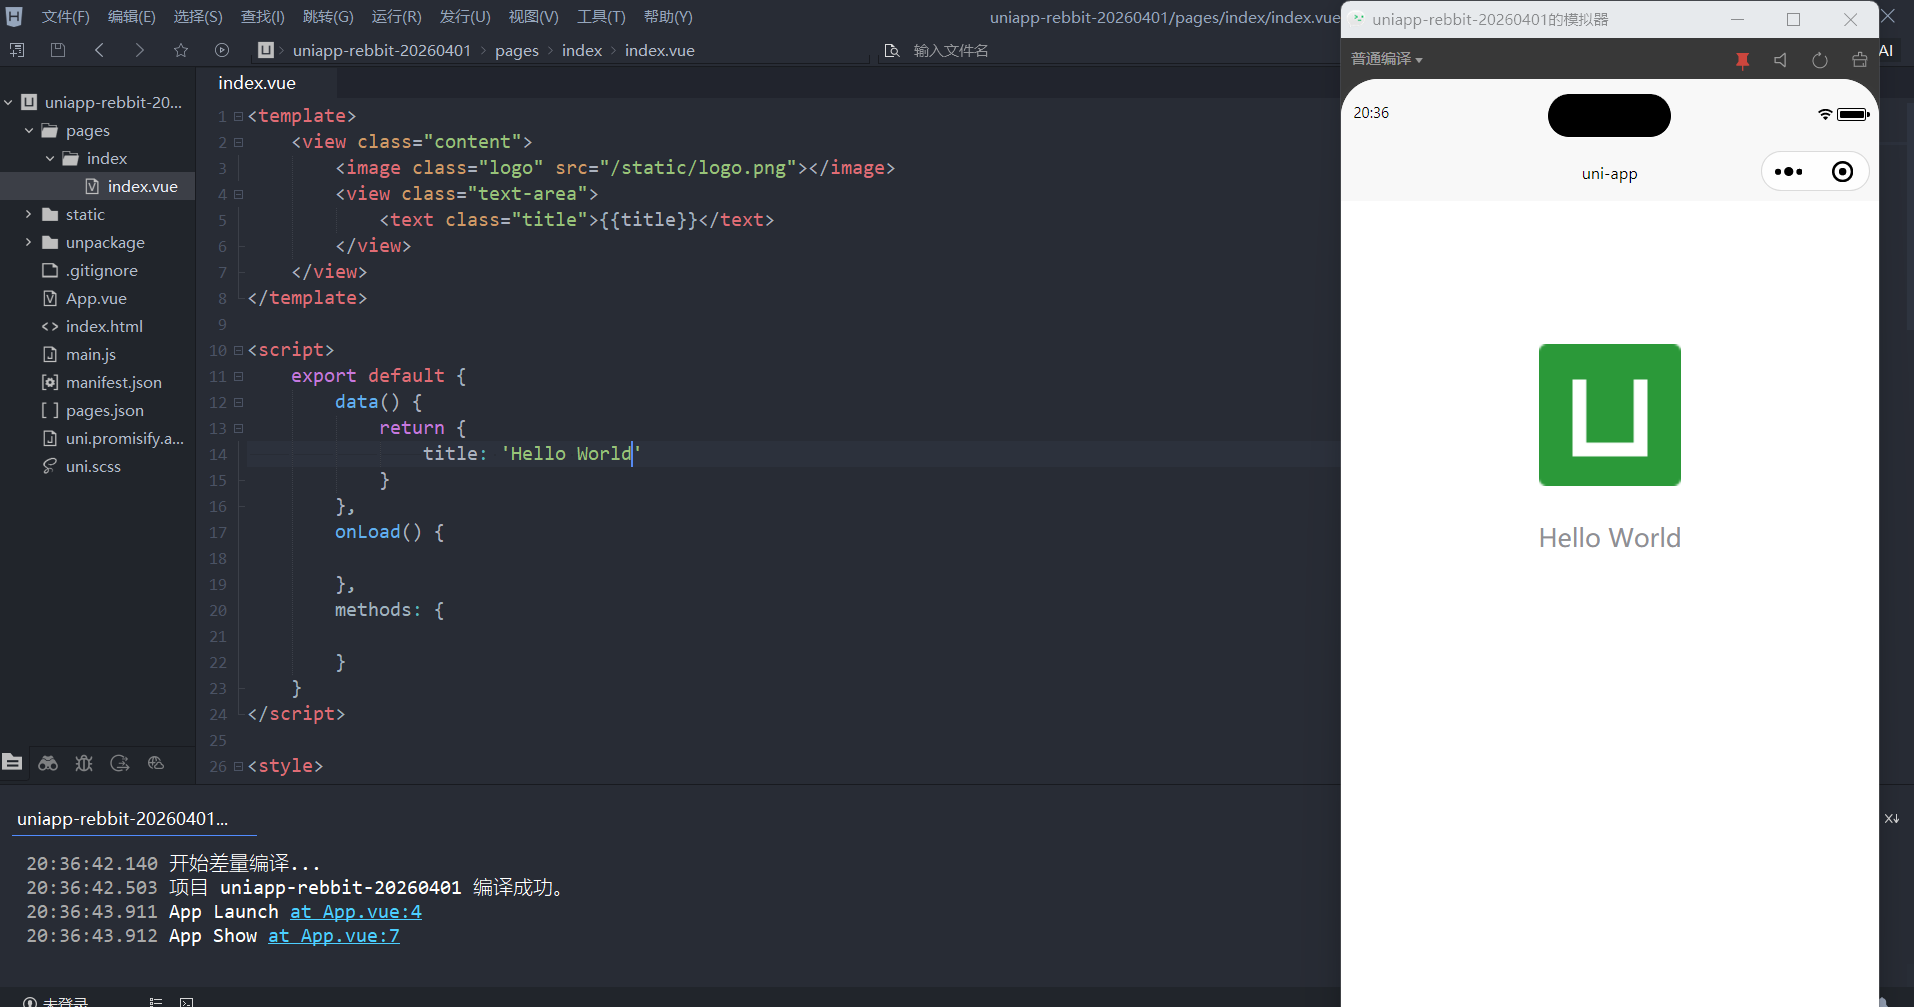
Task: Expand the static folder in the tree
Action: click(x=29, y=214)
